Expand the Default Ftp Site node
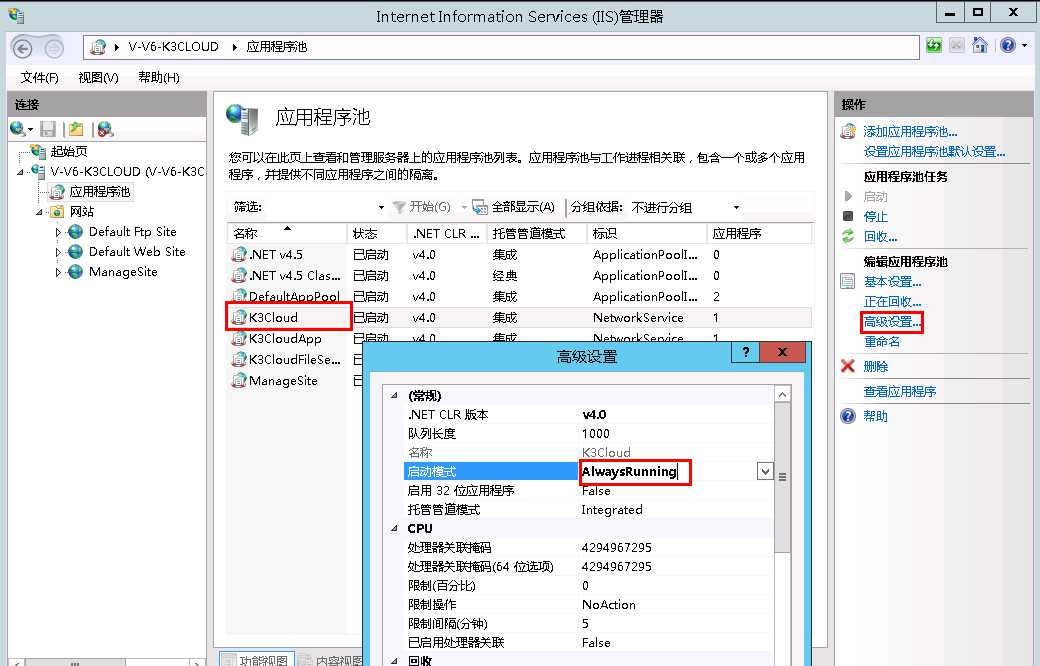1040x666 pixels. (58, 232)
